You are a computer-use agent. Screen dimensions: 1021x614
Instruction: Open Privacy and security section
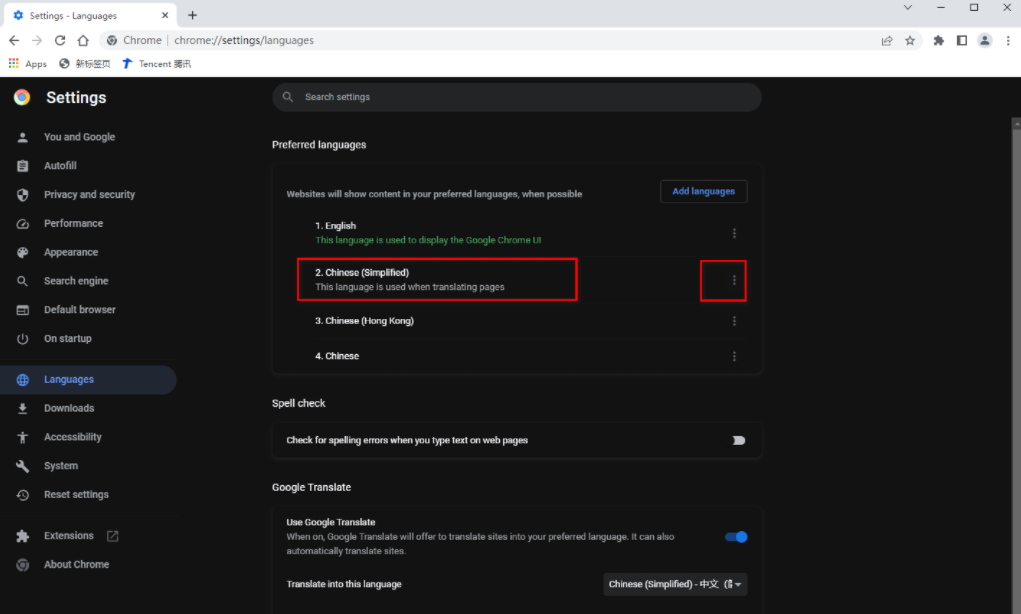point(89,194)
